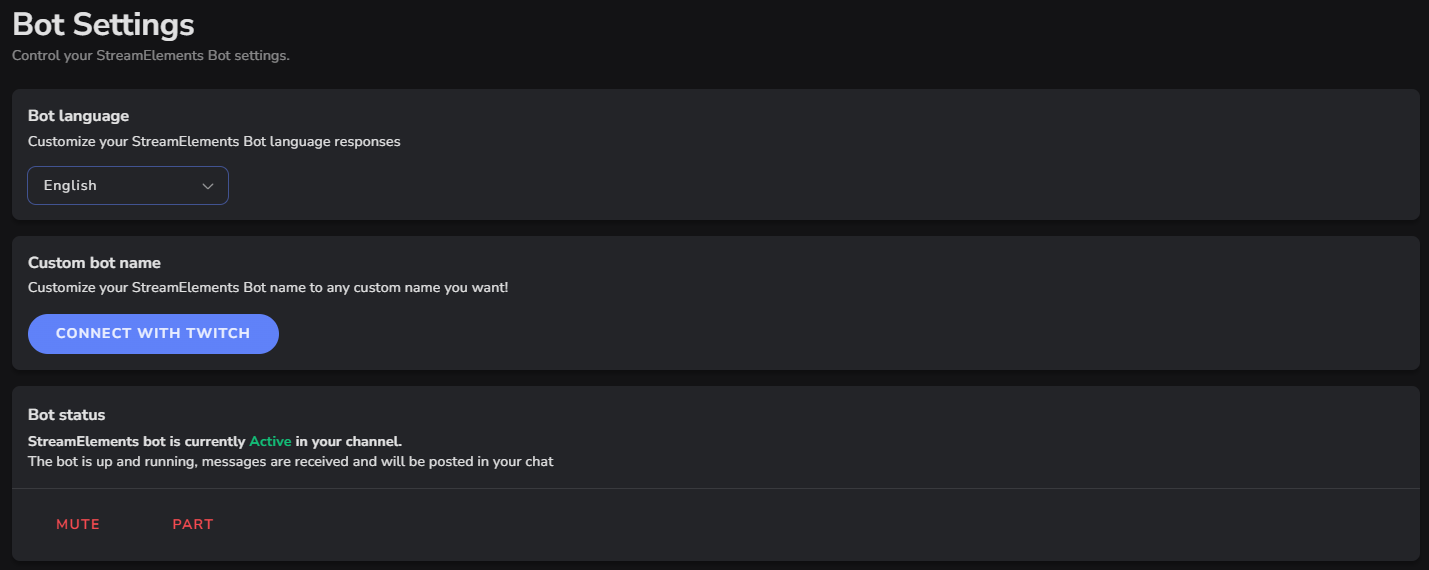Open the Bot language dropdown
This screenshot has height=570, width=1429.
[x=128, y=186]
